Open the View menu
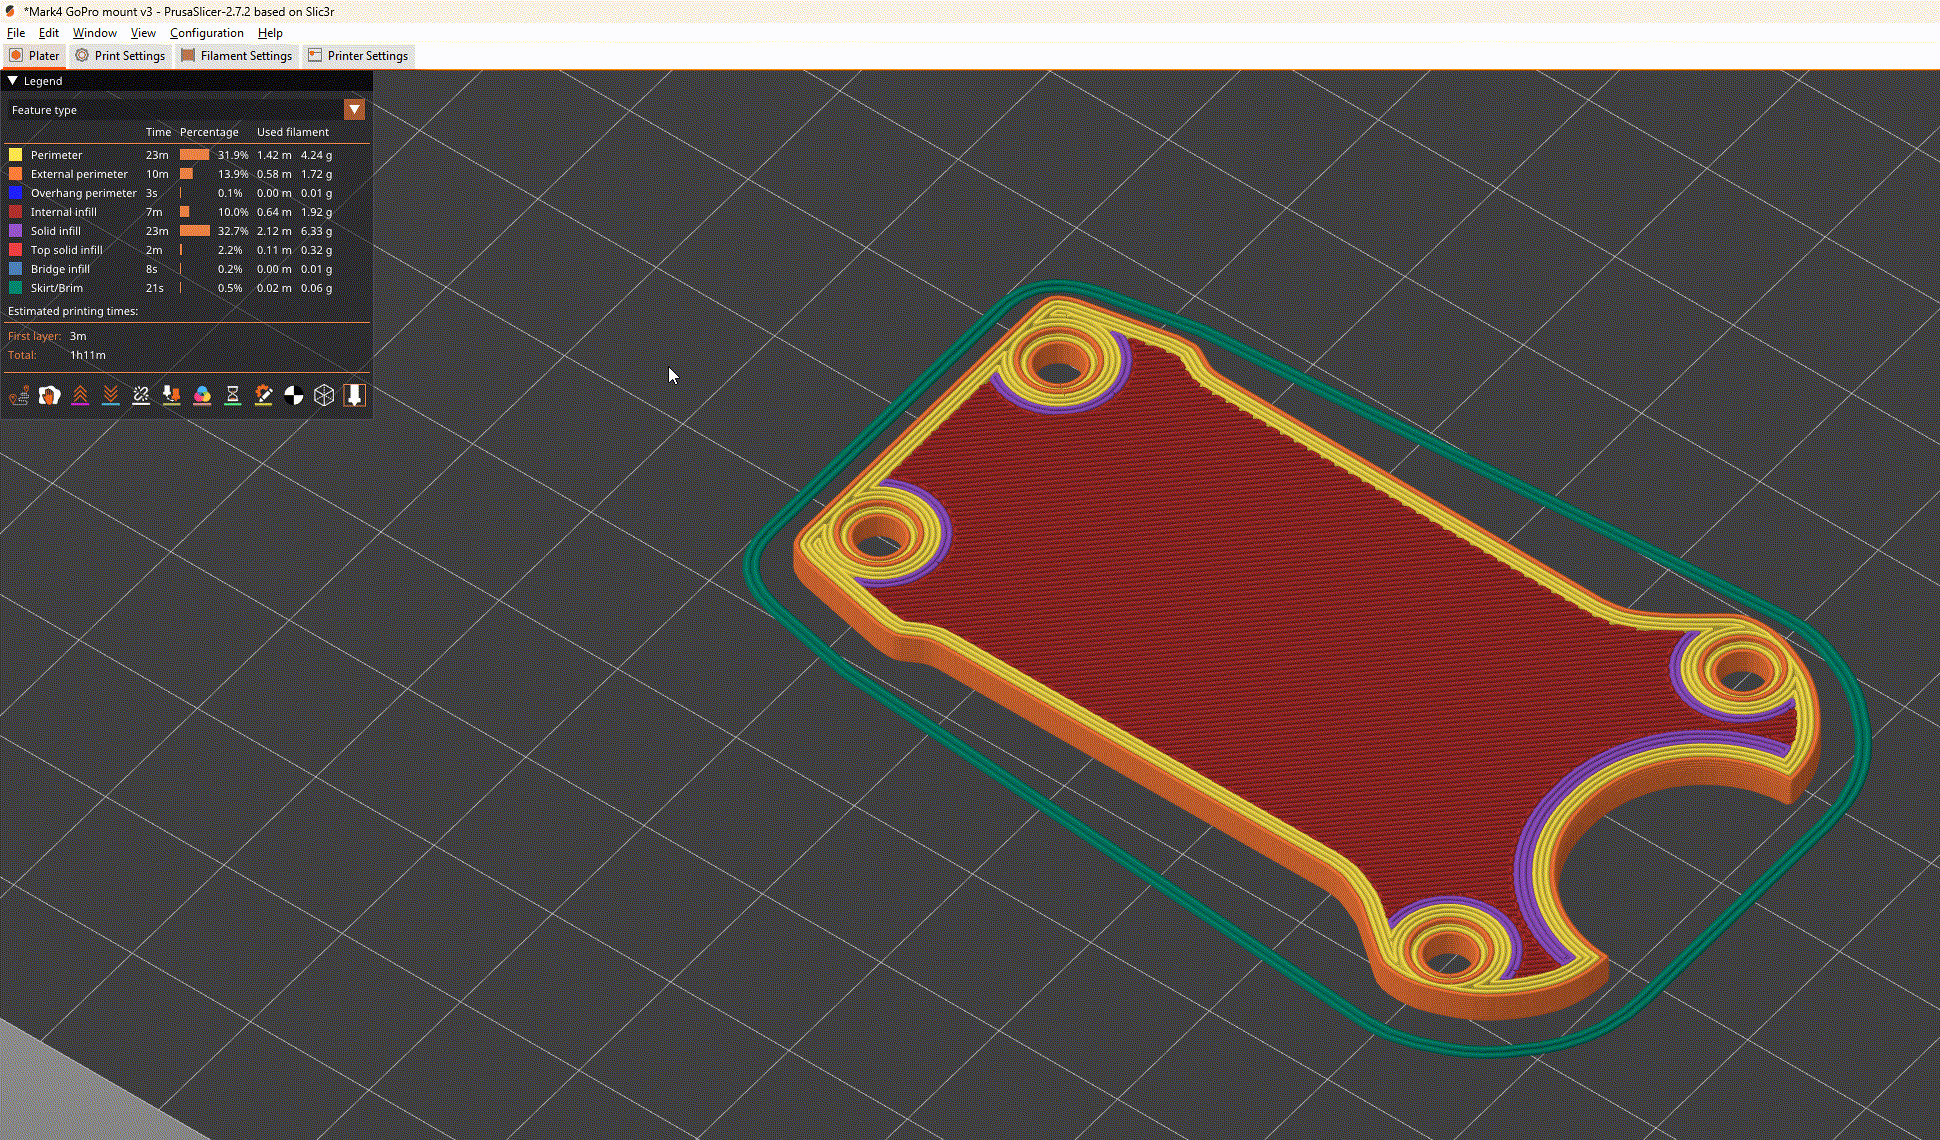The height and width of the screenshot is (1140, 1940). [143, 33]
